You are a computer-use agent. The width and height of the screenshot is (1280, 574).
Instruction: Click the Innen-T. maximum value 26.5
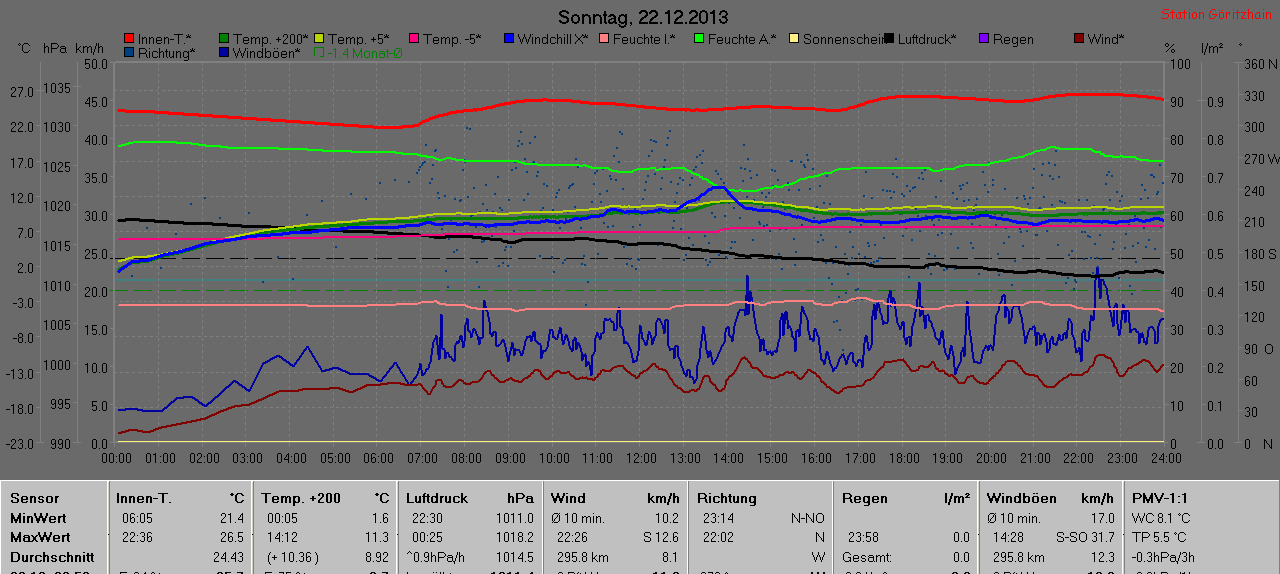click(x=232, y=537)
